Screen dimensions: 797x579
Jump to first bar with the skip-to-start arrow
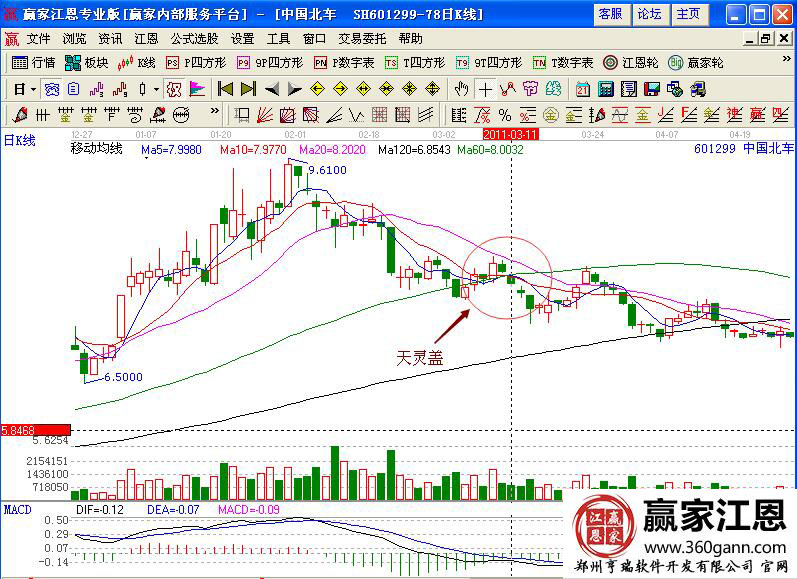[225, 89]
